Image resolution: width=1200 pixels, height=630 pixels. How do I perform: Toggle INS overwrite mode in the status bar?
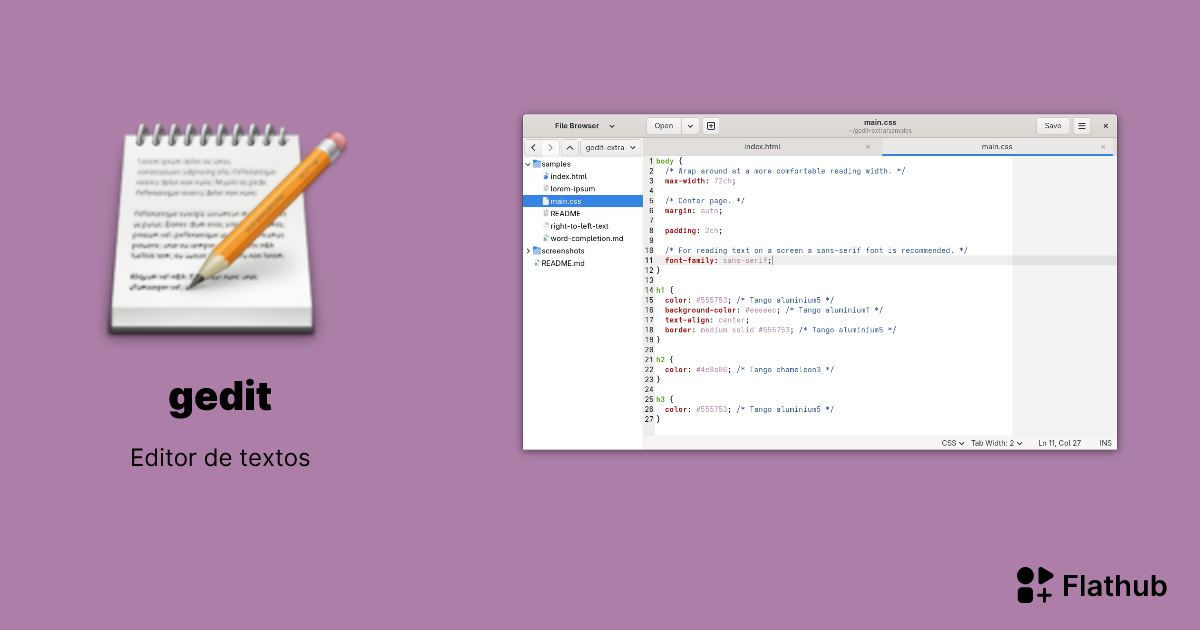[1104, 442]
